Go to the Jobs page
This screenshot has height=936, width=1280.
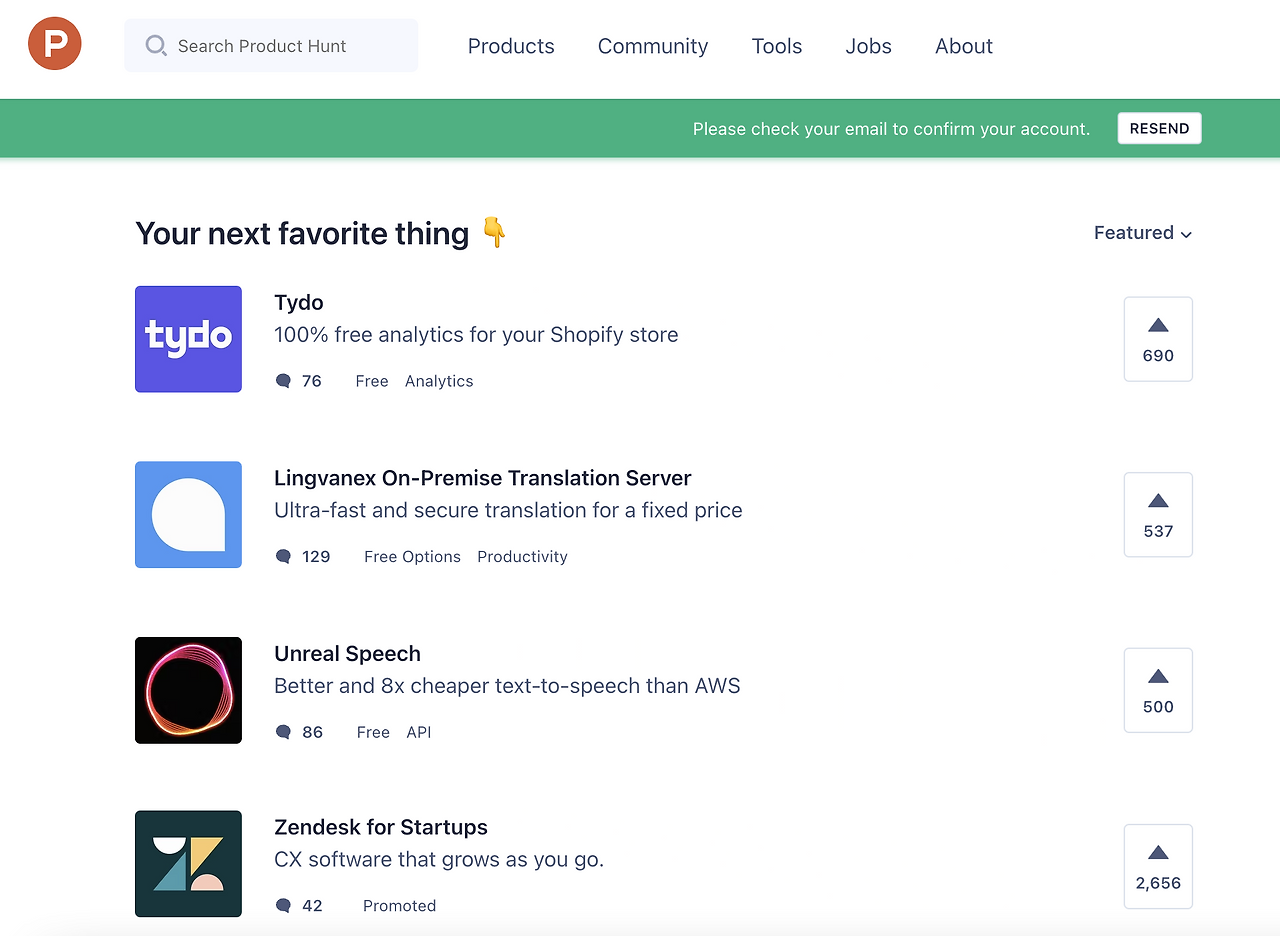pos(868,46)
